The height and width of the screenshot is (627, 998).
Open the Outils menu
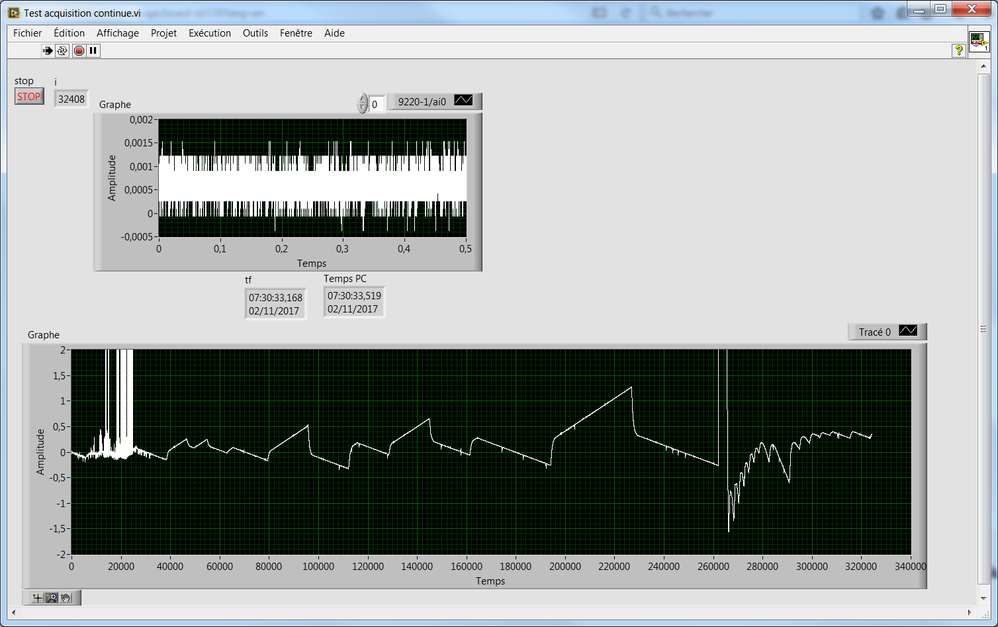click(255, 33)
